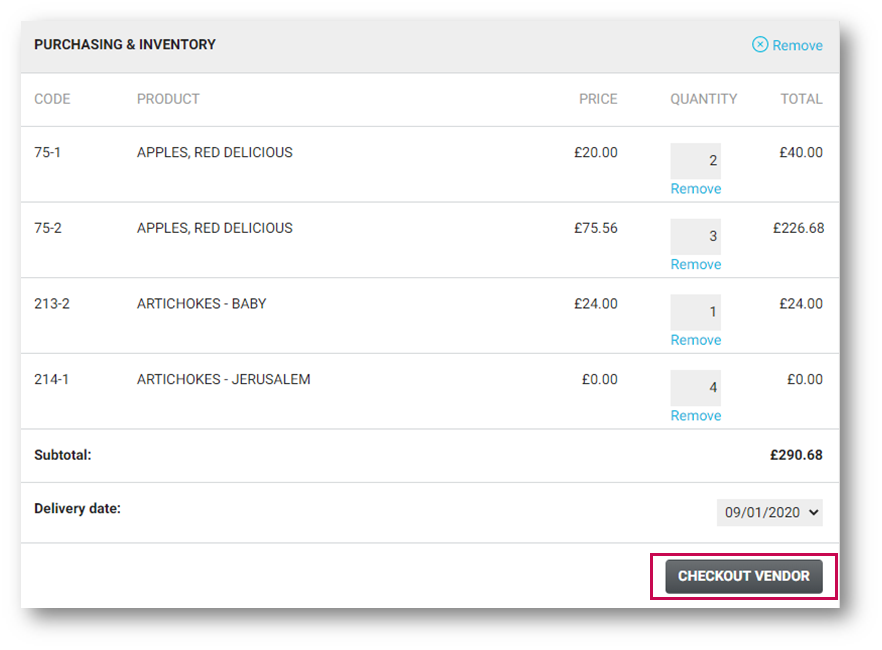Click the CODE column header
882x650 pixels.
pyautogui.click(x=52, y=99)
